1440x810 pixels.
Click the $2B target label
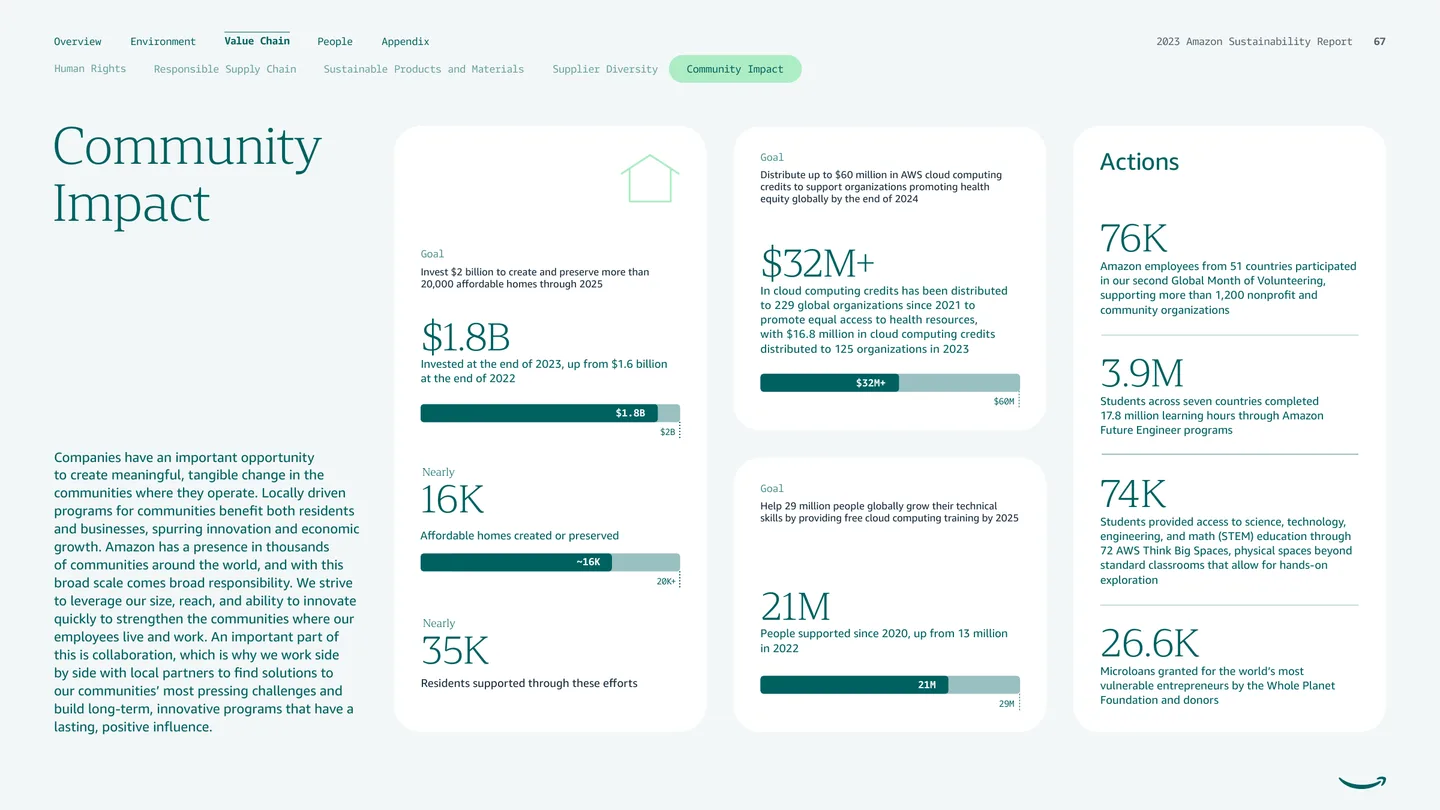668,432
